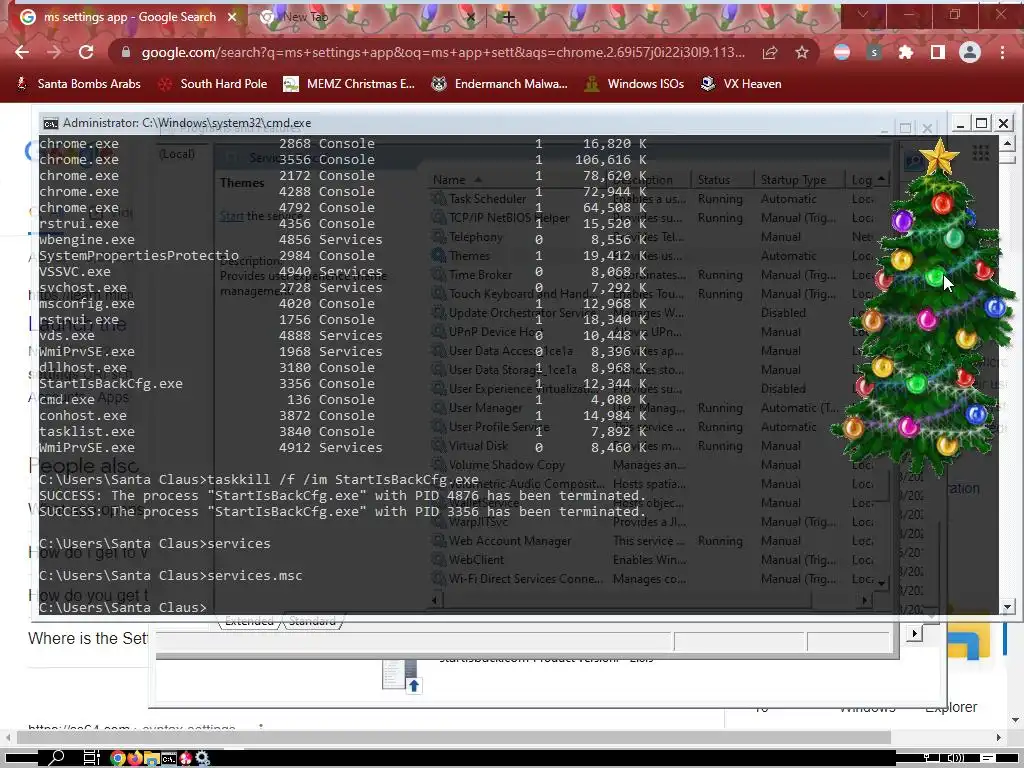Select the Volume Shadow Copy service
Image resolution: width=1024 pixels, height=768 pixels.
(506, 464)
